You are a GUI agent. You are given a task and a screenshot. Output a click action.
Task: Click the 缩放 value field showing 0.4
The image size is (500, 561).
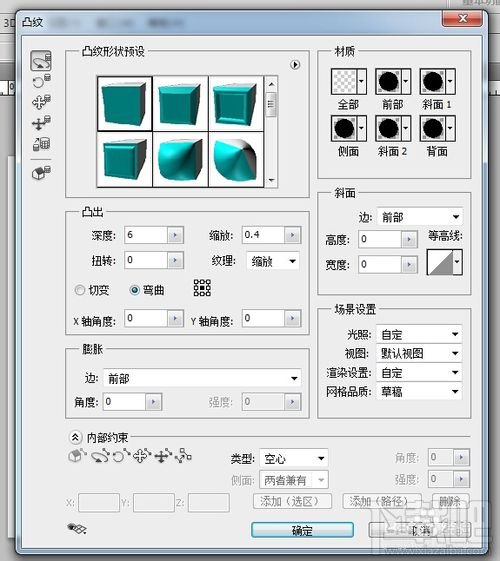click(x=263, y=235)
